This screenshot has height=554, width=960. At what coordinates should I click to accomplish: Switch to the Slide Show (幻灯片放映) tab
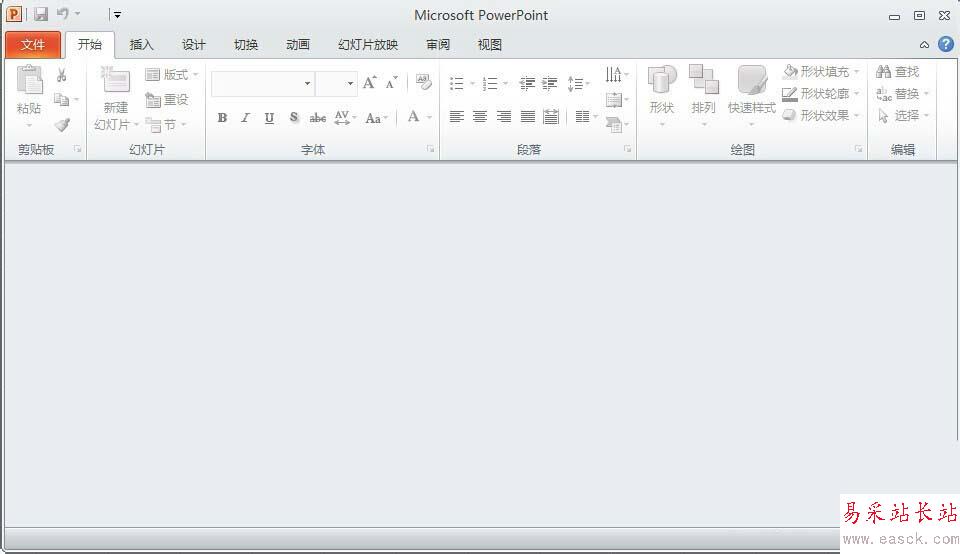[x=368, y=45]
